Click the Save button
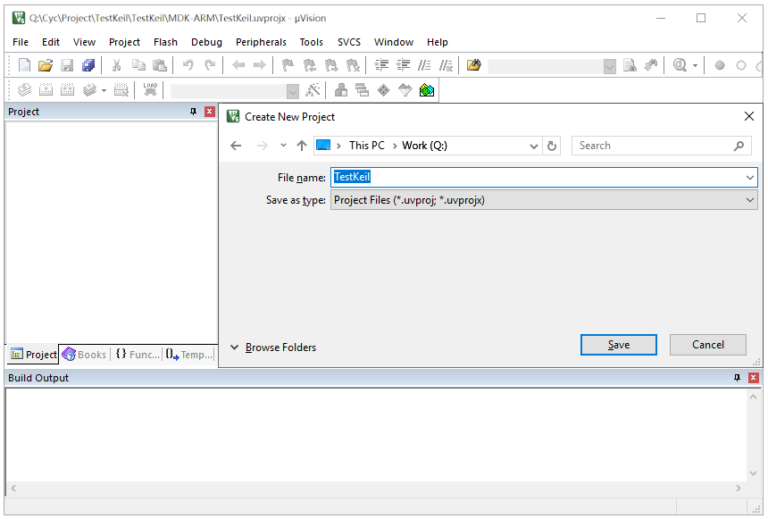768x519 pixels. coord(618,345)
